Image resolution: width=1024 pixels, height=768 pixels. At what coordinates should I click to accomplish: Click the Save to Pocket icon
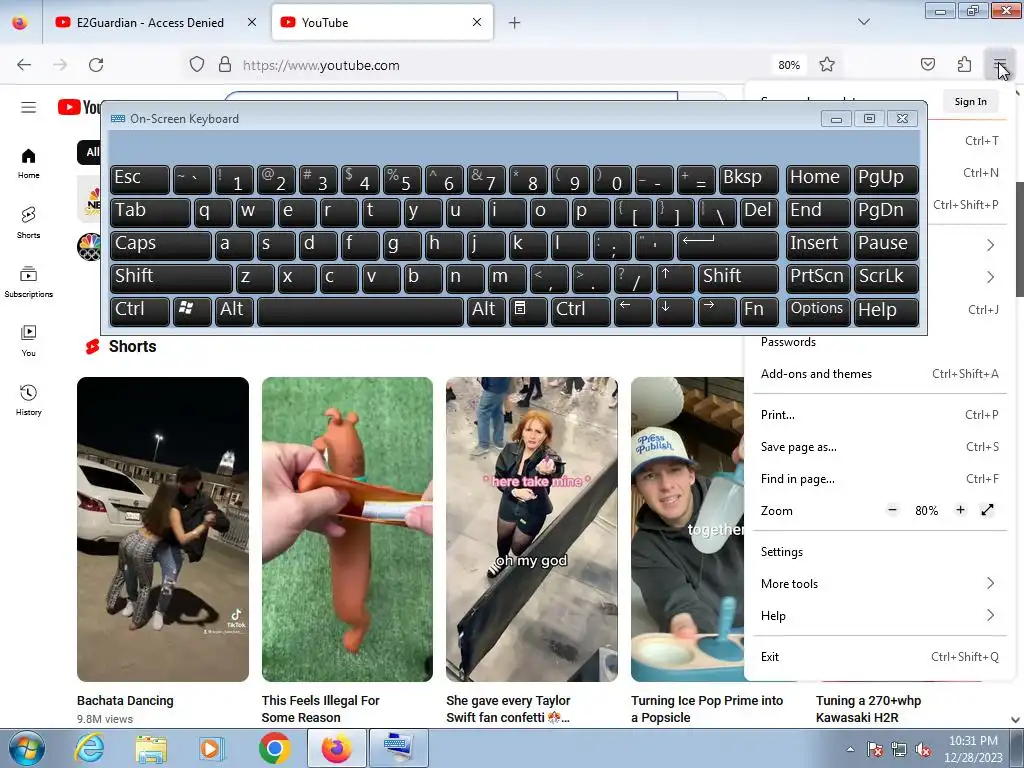(x=927, y=65)
